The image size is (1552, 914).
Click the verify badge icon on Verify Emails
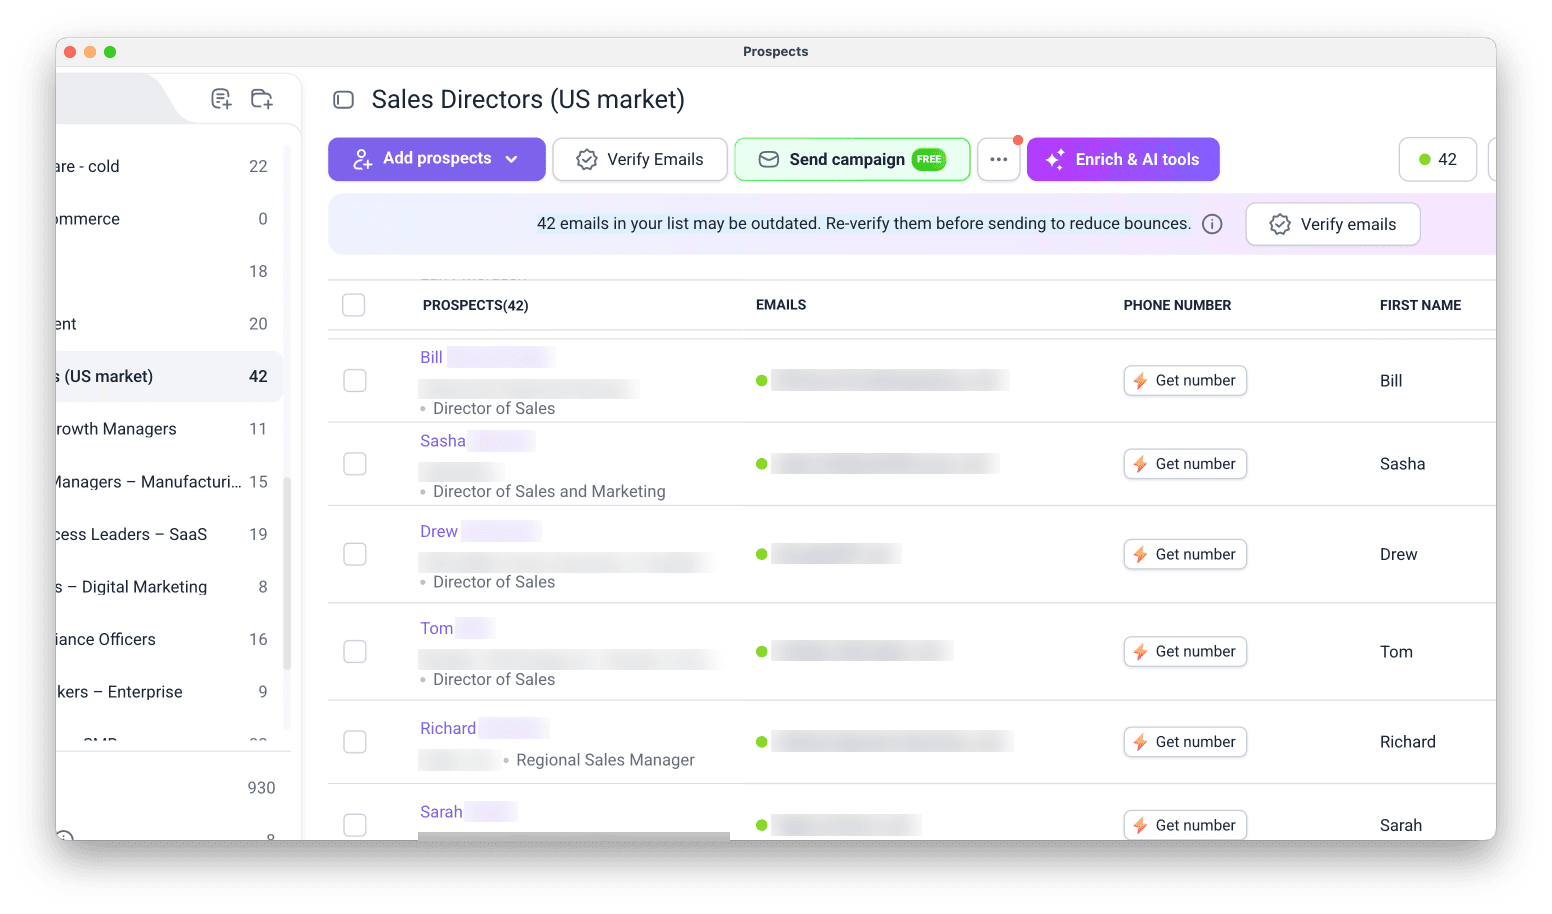(x=587, y=160)
